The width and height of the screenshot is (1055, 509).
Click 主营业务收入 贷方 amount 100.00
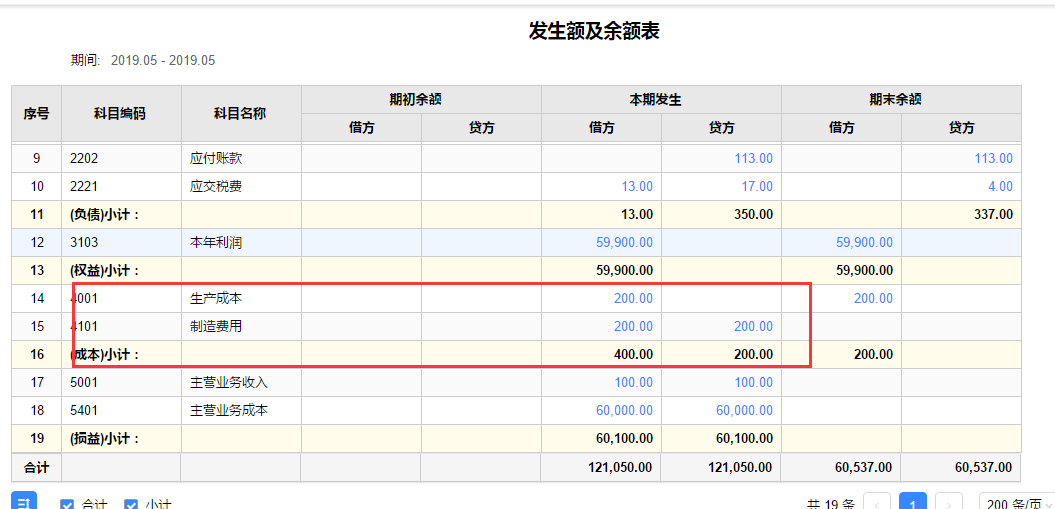tap(753, 383)
